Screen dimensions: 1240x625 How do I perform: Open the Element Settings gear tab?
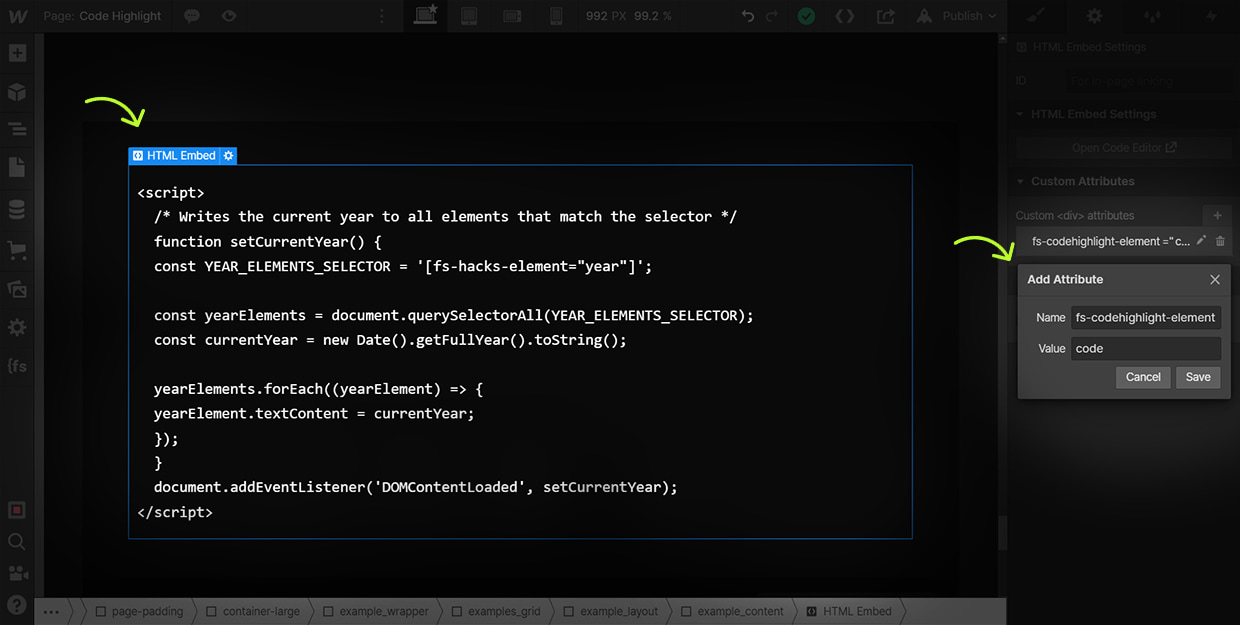click(x=1095, y=16)
